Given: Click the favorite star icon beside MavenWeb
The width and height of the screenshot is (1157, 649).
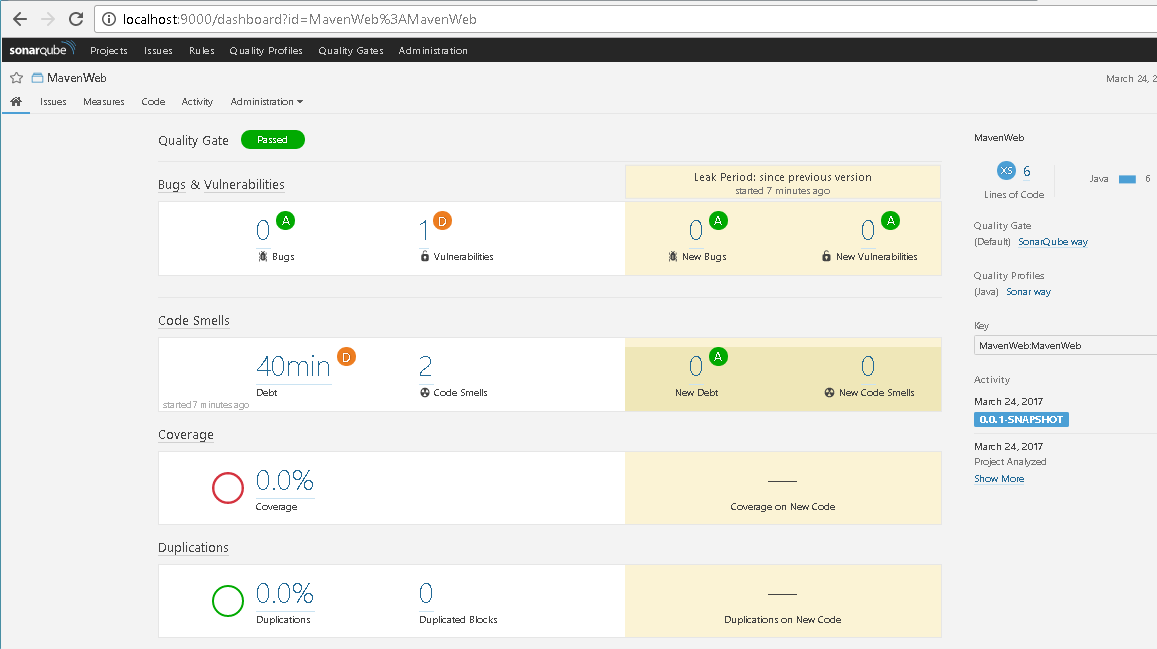Looking at the screenshot, I should pyautogui.click(x=16, y=78).
